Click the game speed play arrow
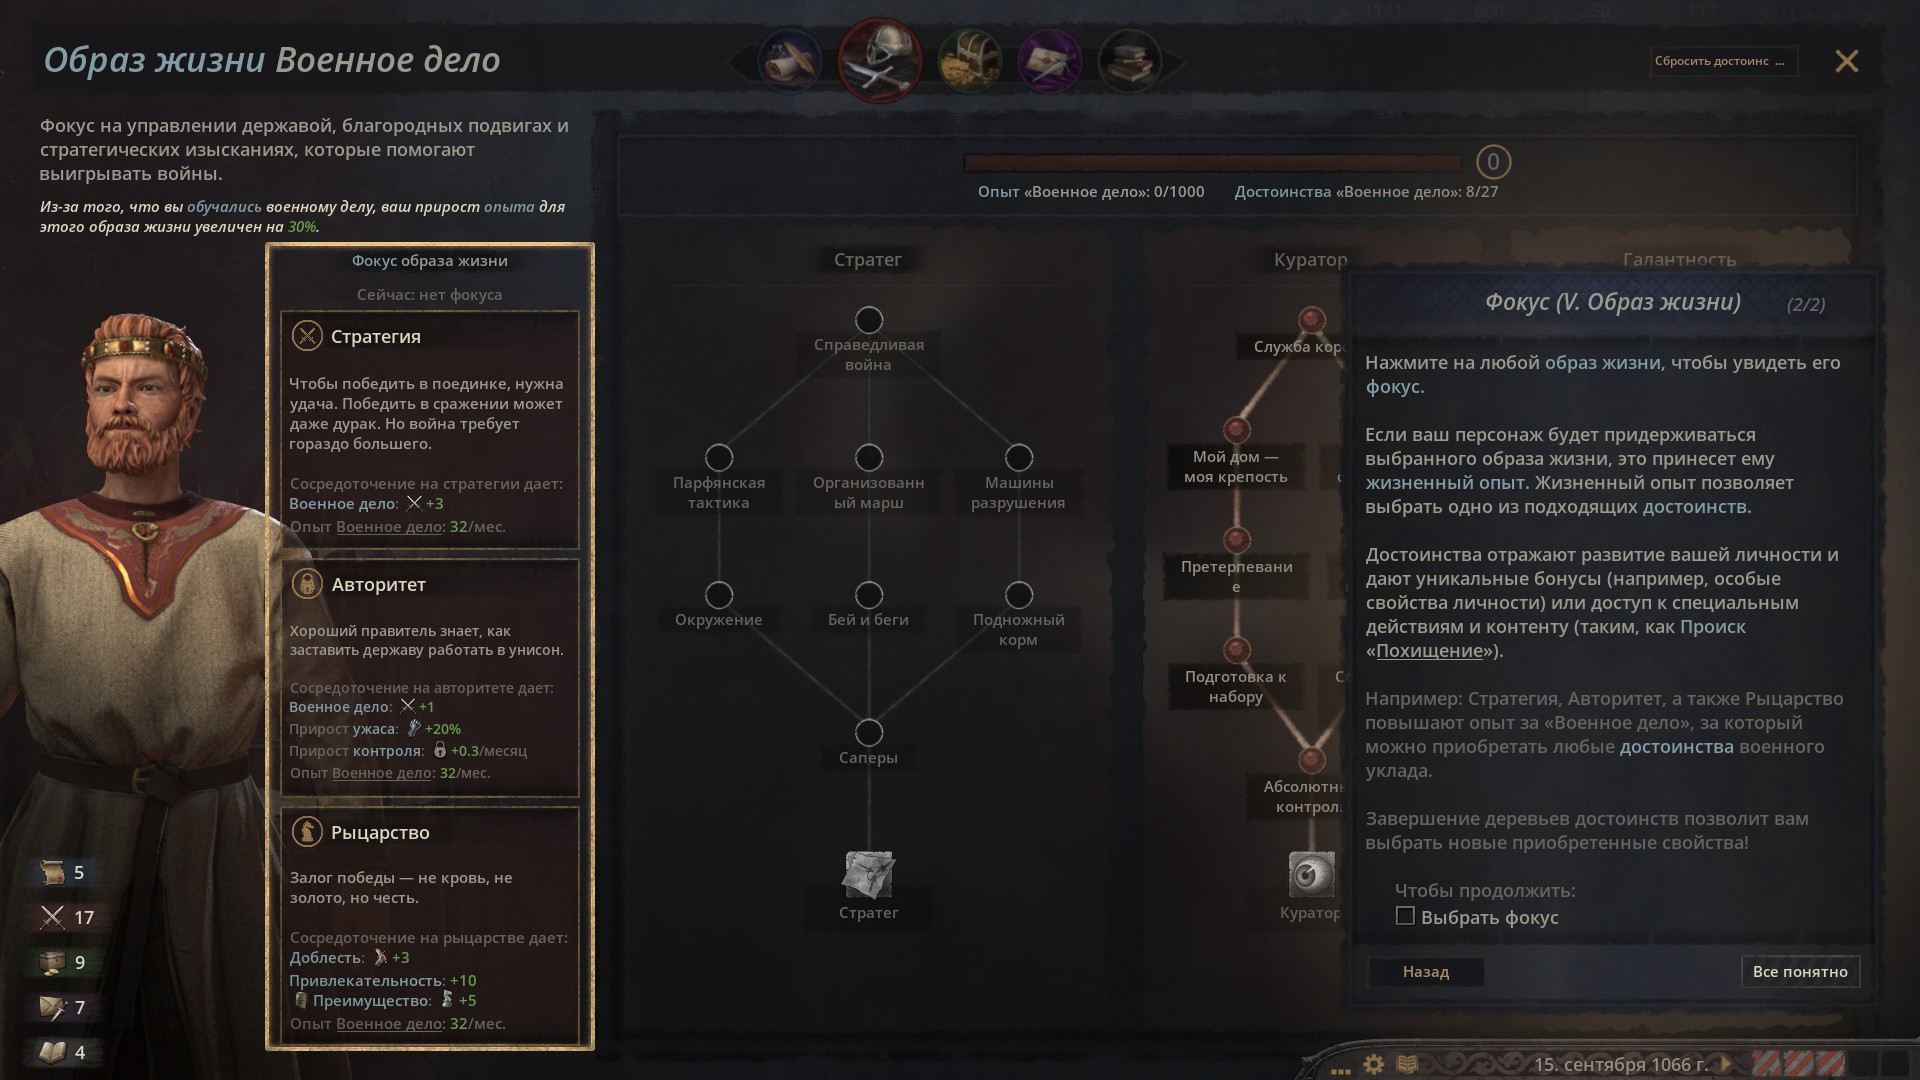Screen dimensions: 1920x1080 coord(1725,1064)
